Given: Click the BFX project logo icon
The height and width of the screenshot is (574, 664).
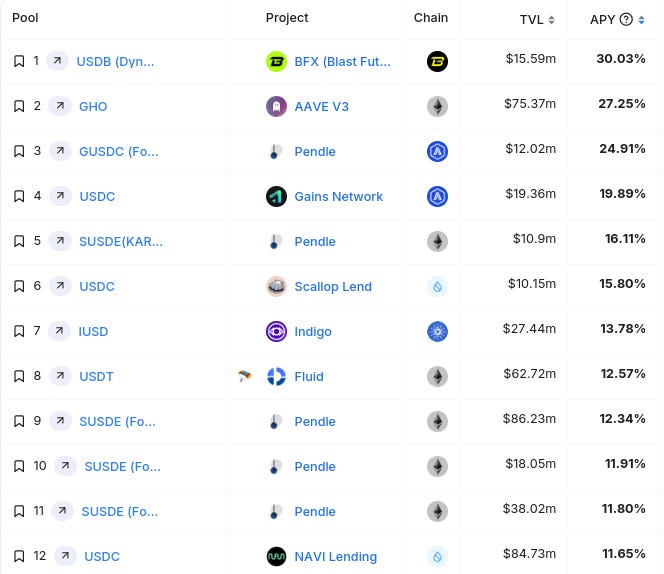Looking at the screenshot, I should pyautogui.click(x=276, y=61).
